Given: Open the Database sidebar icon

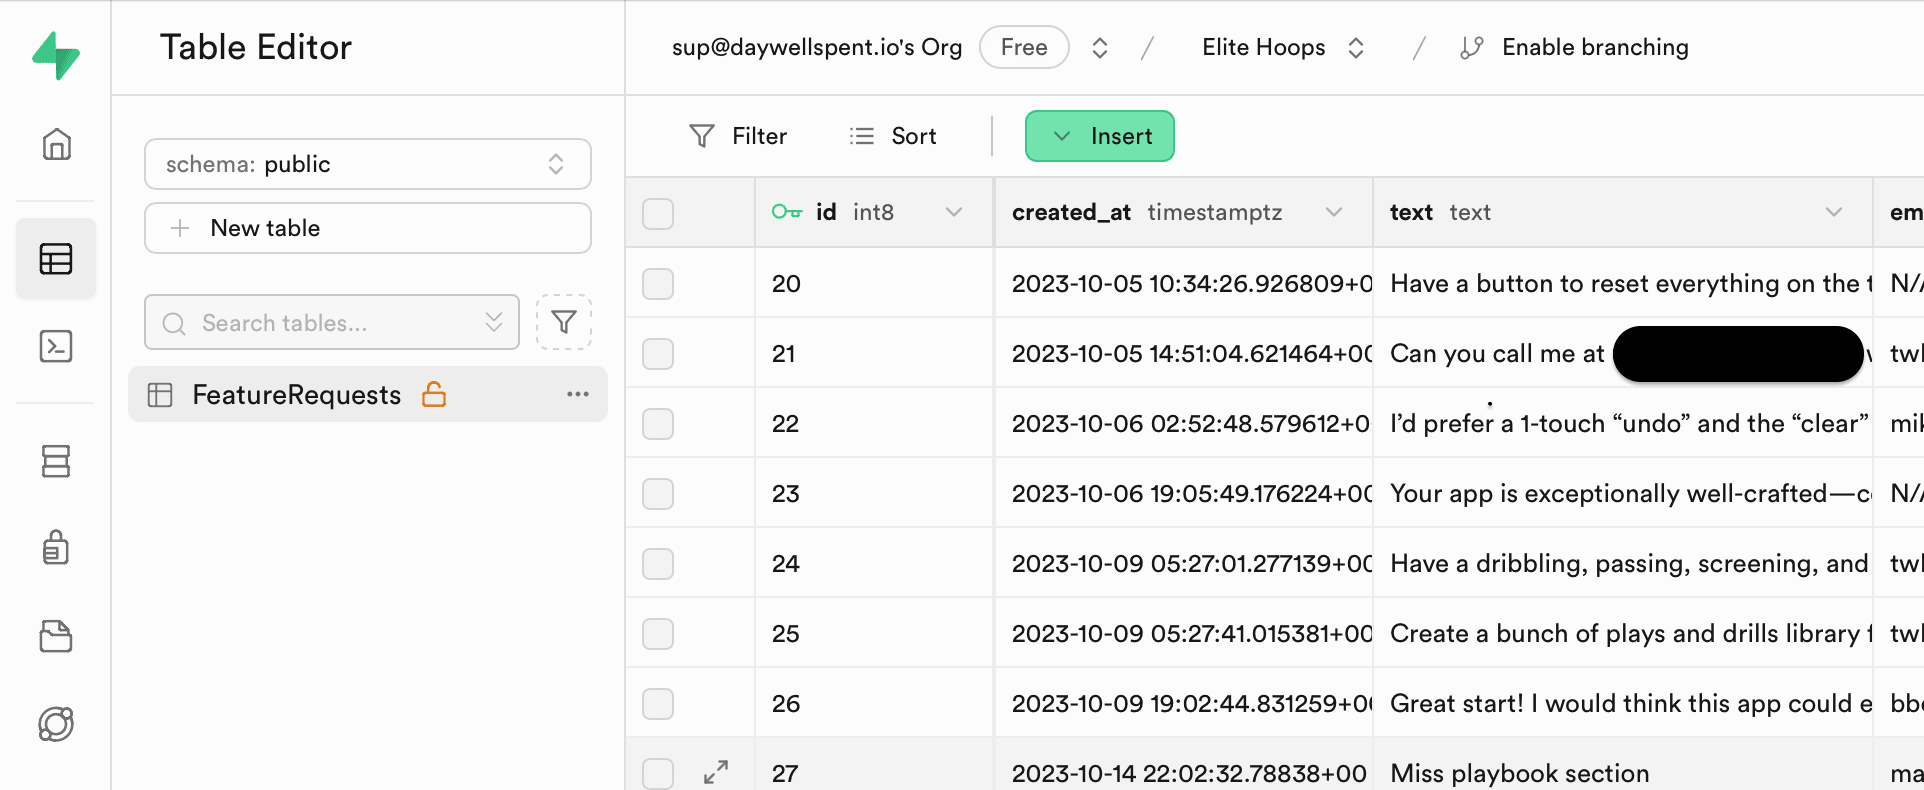Looking at the screenshot, I should [56, 461].
